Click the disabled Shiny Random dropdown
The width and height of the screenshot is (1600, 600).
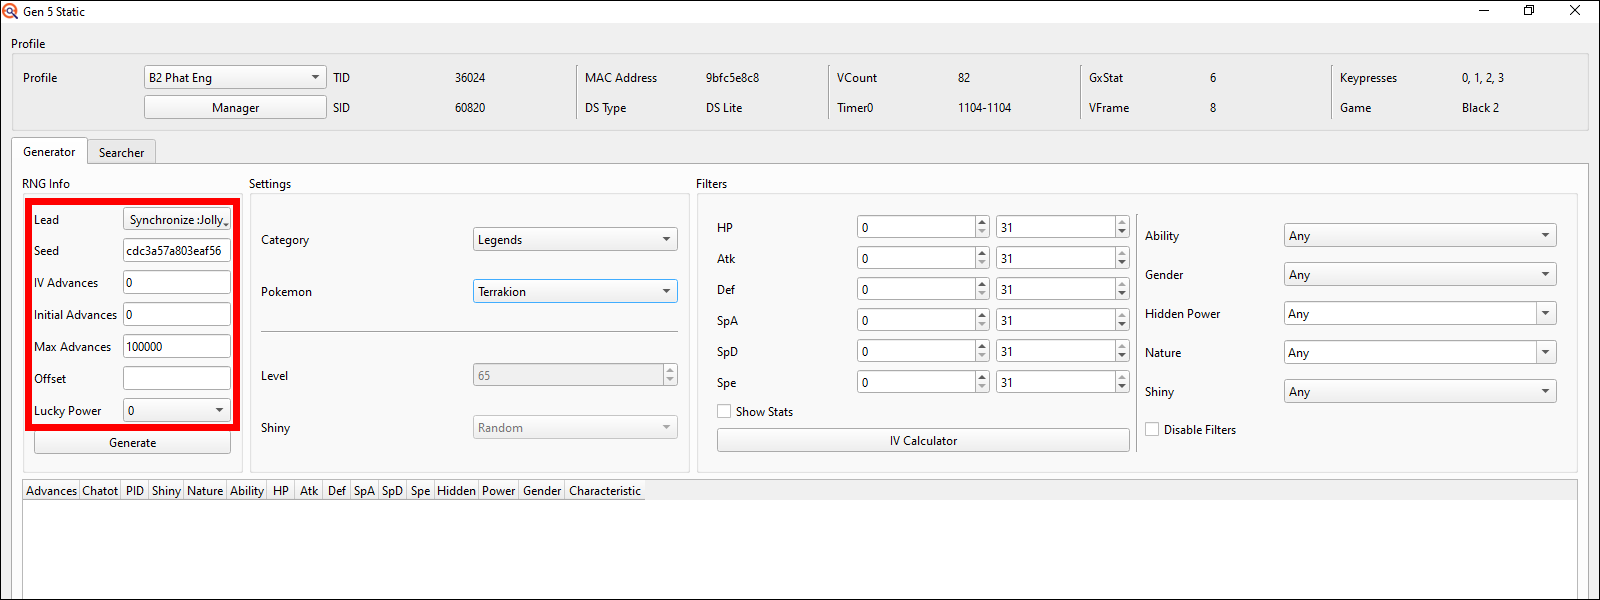coord(575,427)
